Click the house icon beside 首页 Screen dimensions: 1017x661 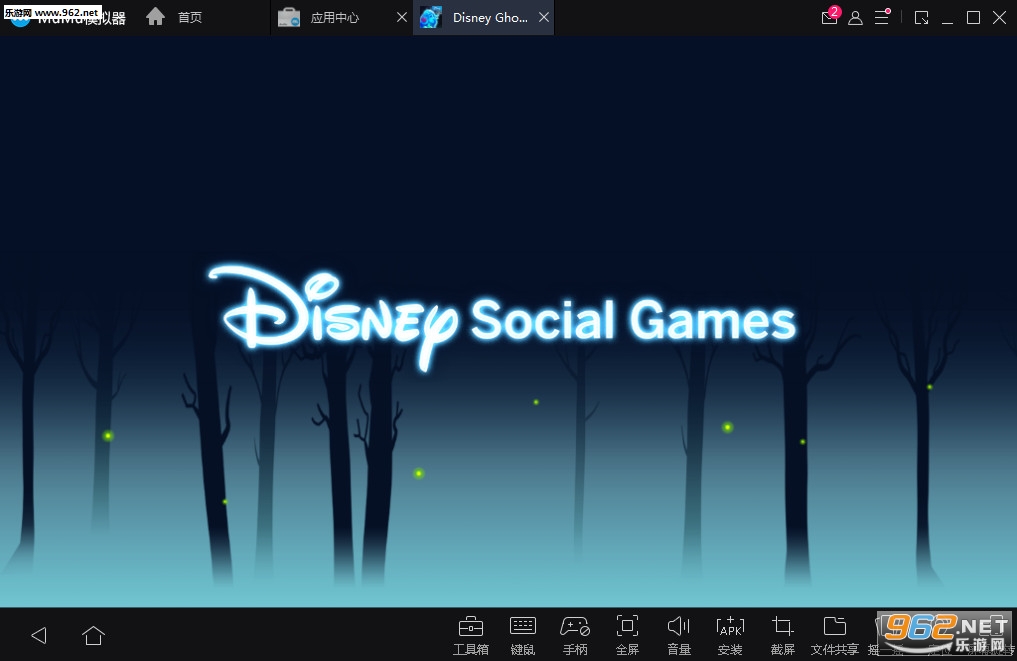click(156, 16)
